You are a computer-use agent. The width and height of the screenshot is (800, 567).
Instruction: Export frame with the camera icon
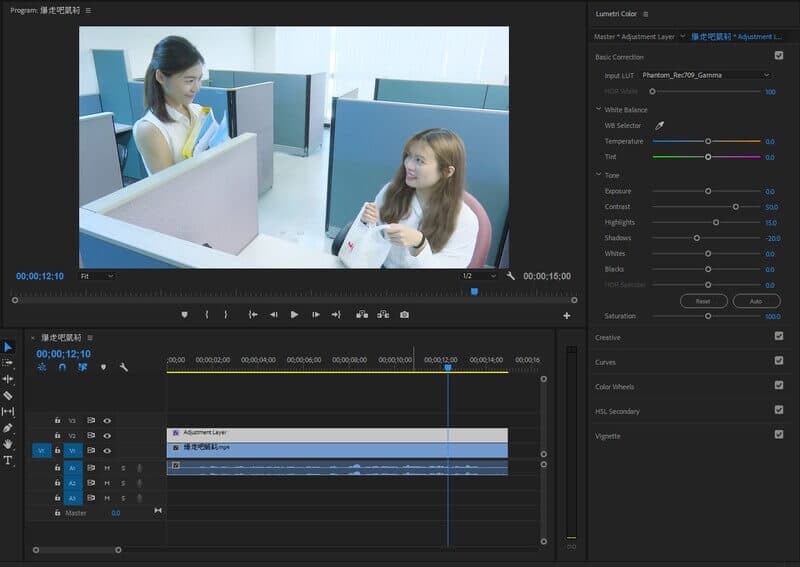pos(404,314)
